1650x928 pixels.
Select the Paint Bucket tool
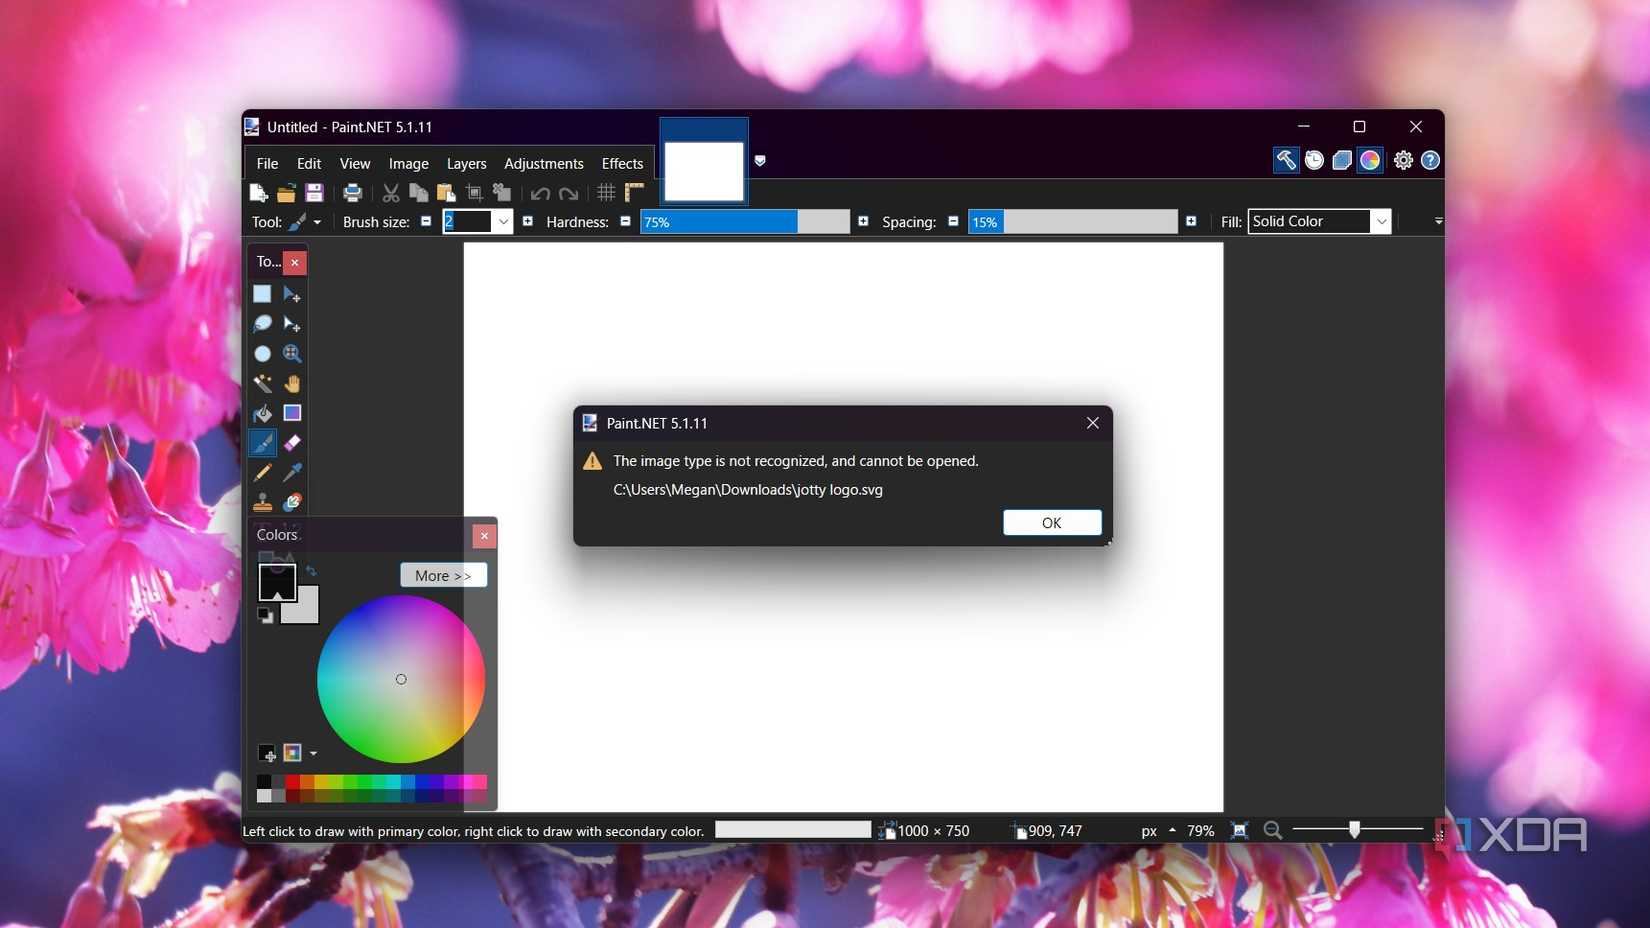tap(262, 413)
